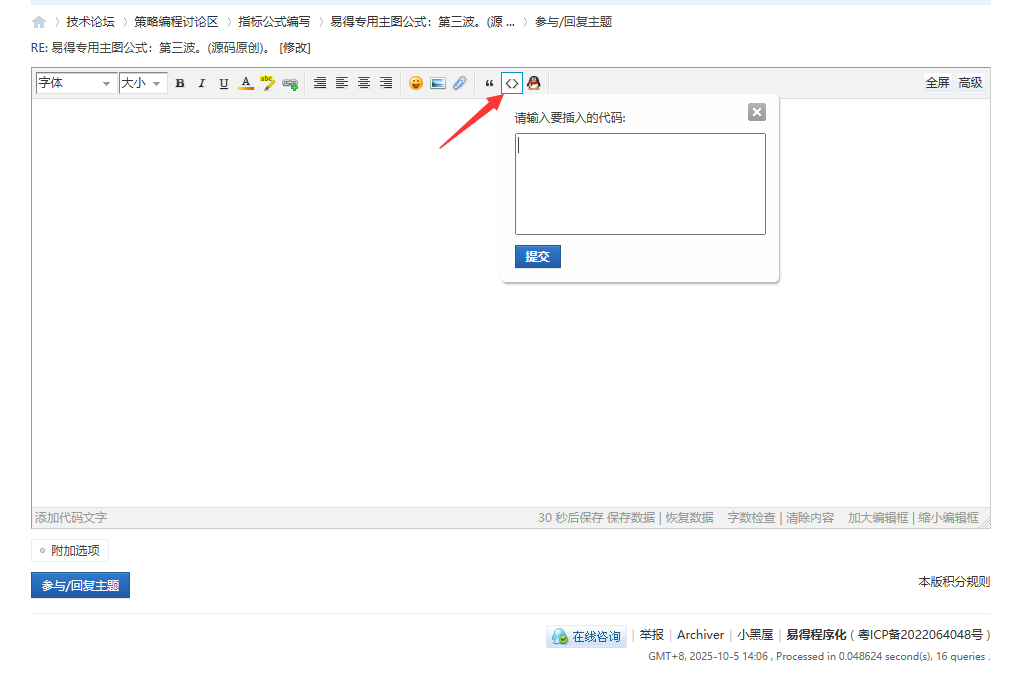Toggle italic formatting

[201, 83]
